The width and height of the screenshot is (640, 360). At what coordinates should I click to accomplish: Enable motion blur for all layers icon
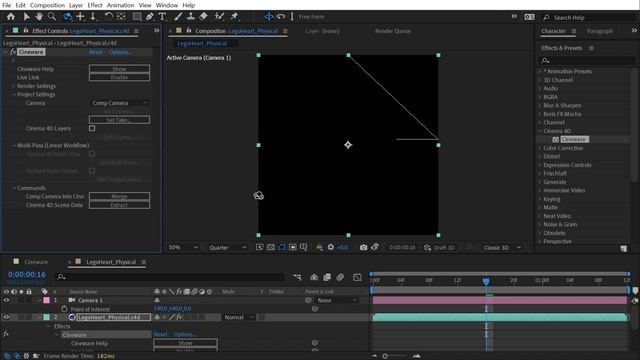coord(340,277)
